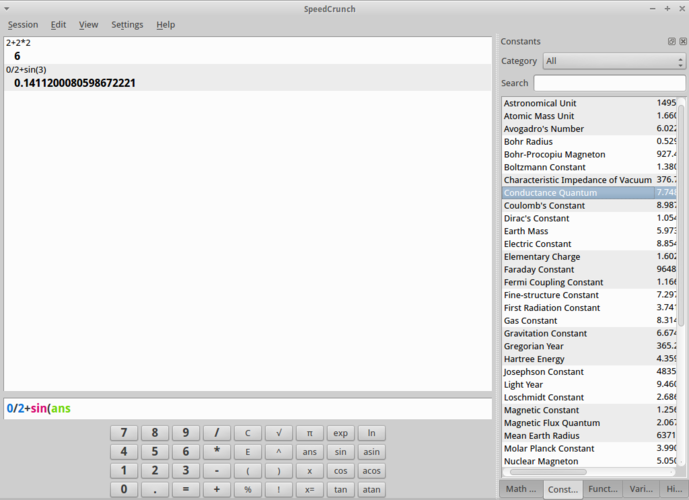Image resolution: width=689 pixels, height=500 pixels.
Task: Click the ln keypad button
Action: click(371, 433)
